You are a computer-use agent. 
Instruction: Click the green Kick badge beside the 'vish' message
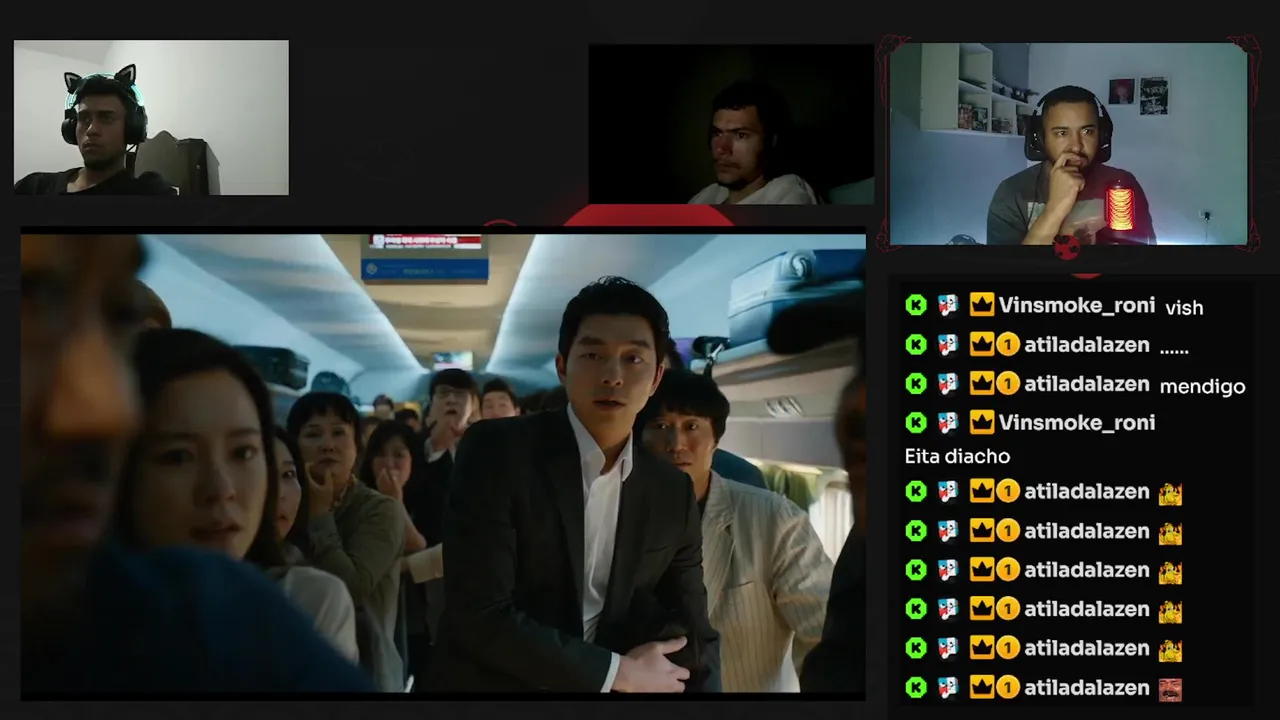tap(916, 305)
